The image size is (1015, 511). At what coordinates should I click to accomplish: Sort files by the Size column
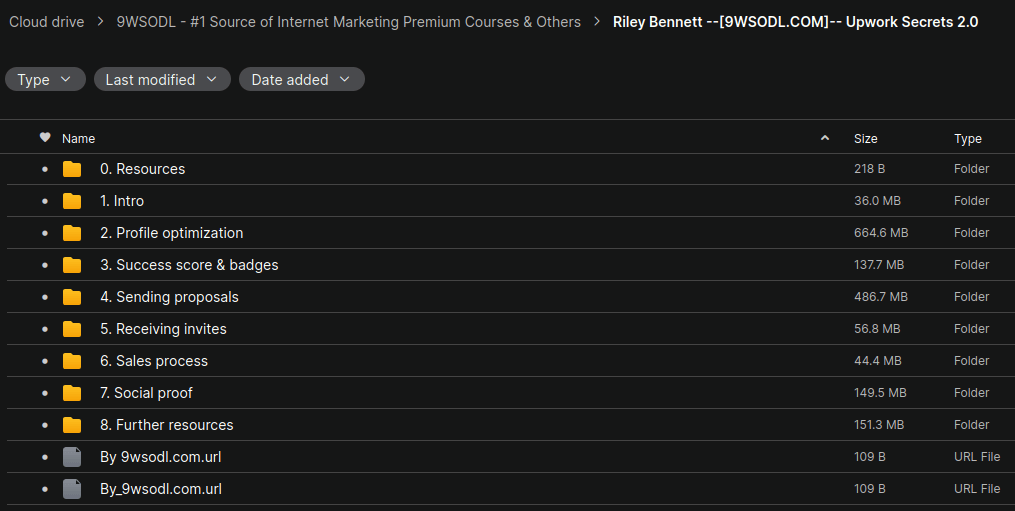(865, 139)
